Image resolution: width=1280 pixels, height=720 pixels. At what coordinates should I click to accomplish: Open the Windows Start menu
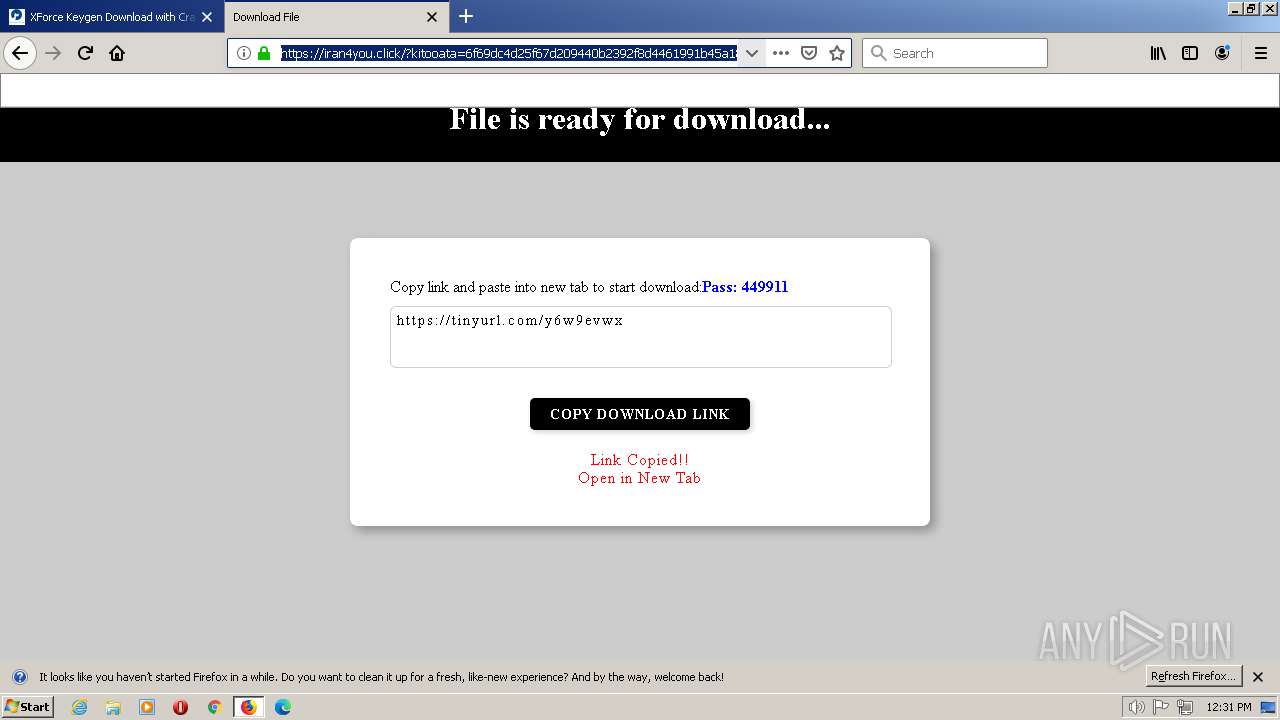coord(28,706)
